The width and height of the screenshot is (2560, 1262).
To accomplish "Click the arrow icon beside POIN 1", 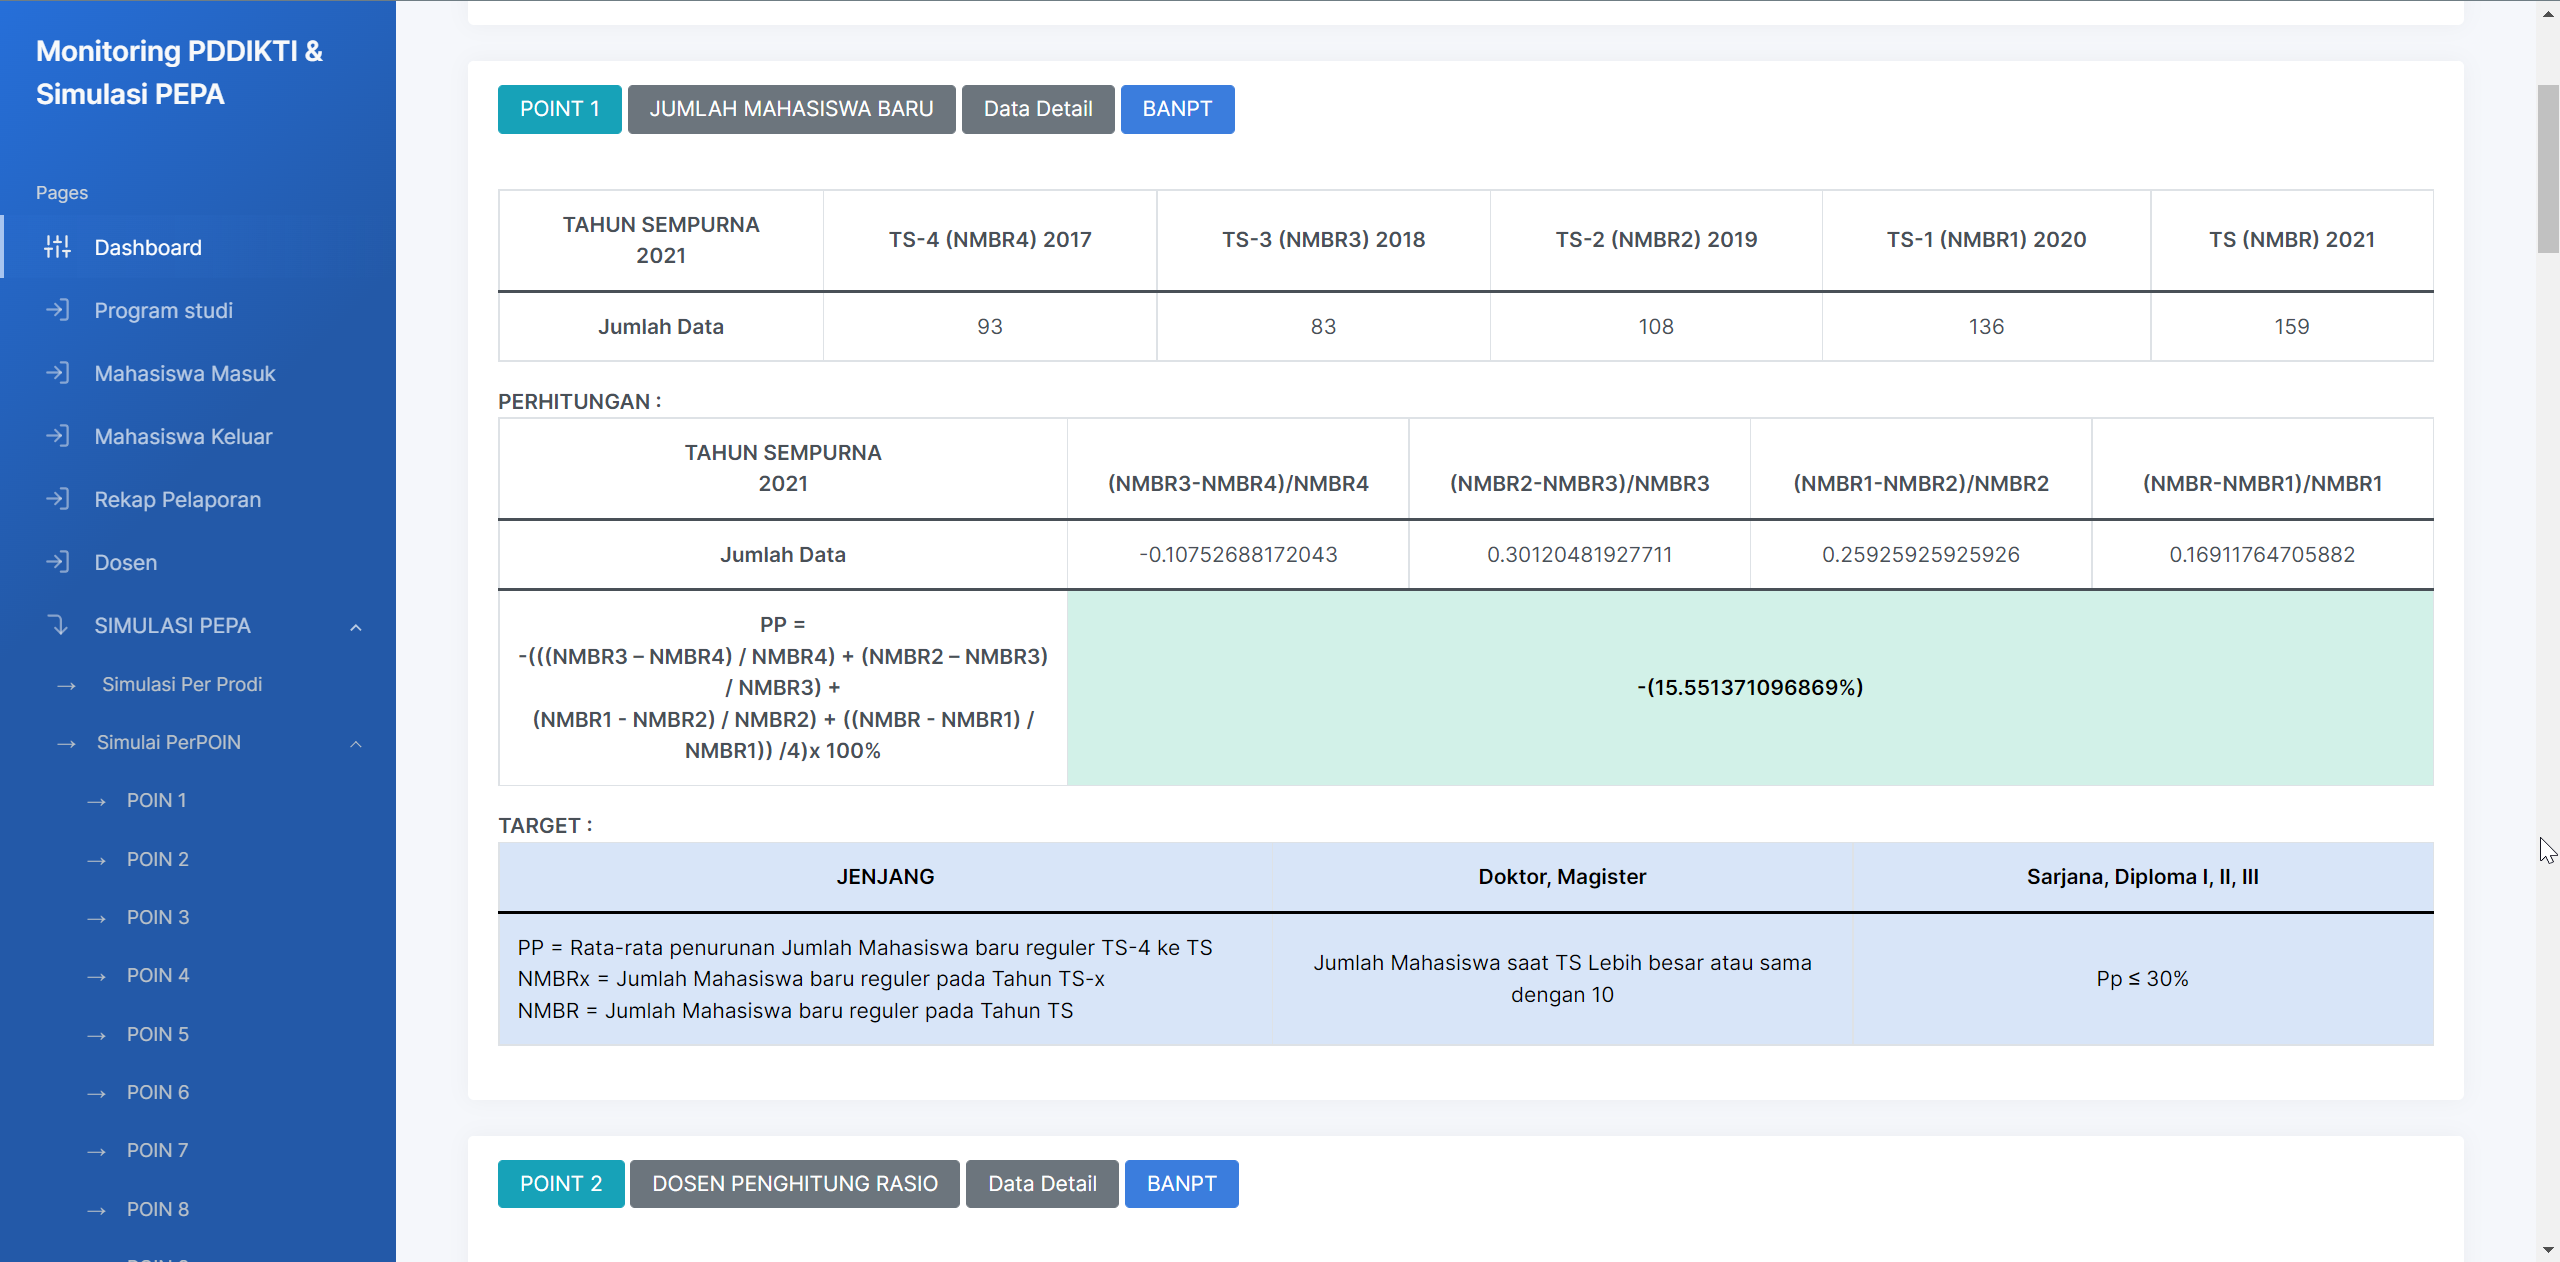I will 96,801.
